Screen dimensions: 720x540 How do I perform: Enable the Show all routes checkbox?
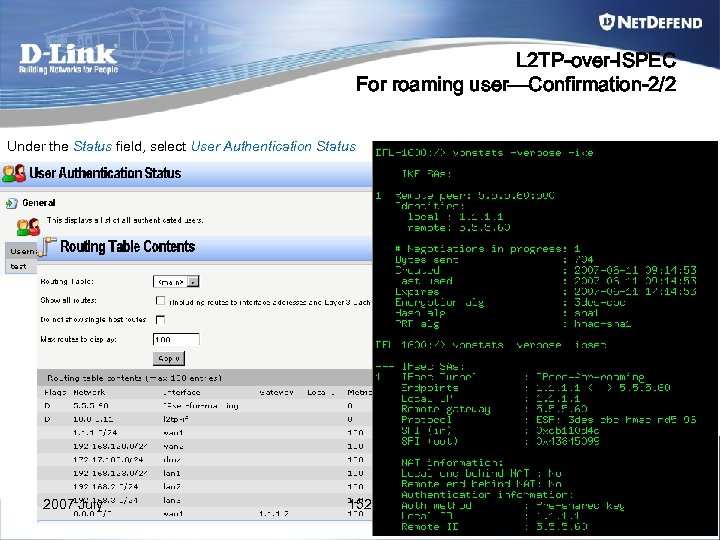click(x=160, y=301)
